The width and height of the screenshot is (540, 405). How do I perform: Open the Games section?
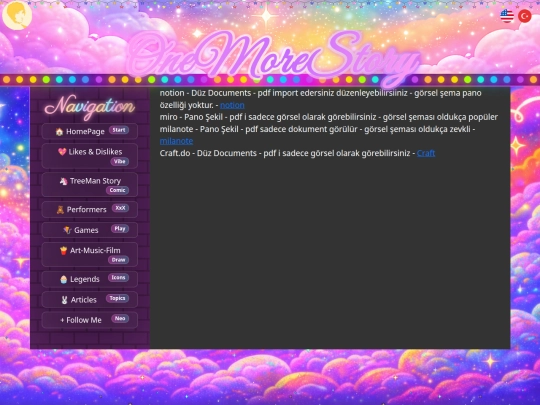(90, 230)
